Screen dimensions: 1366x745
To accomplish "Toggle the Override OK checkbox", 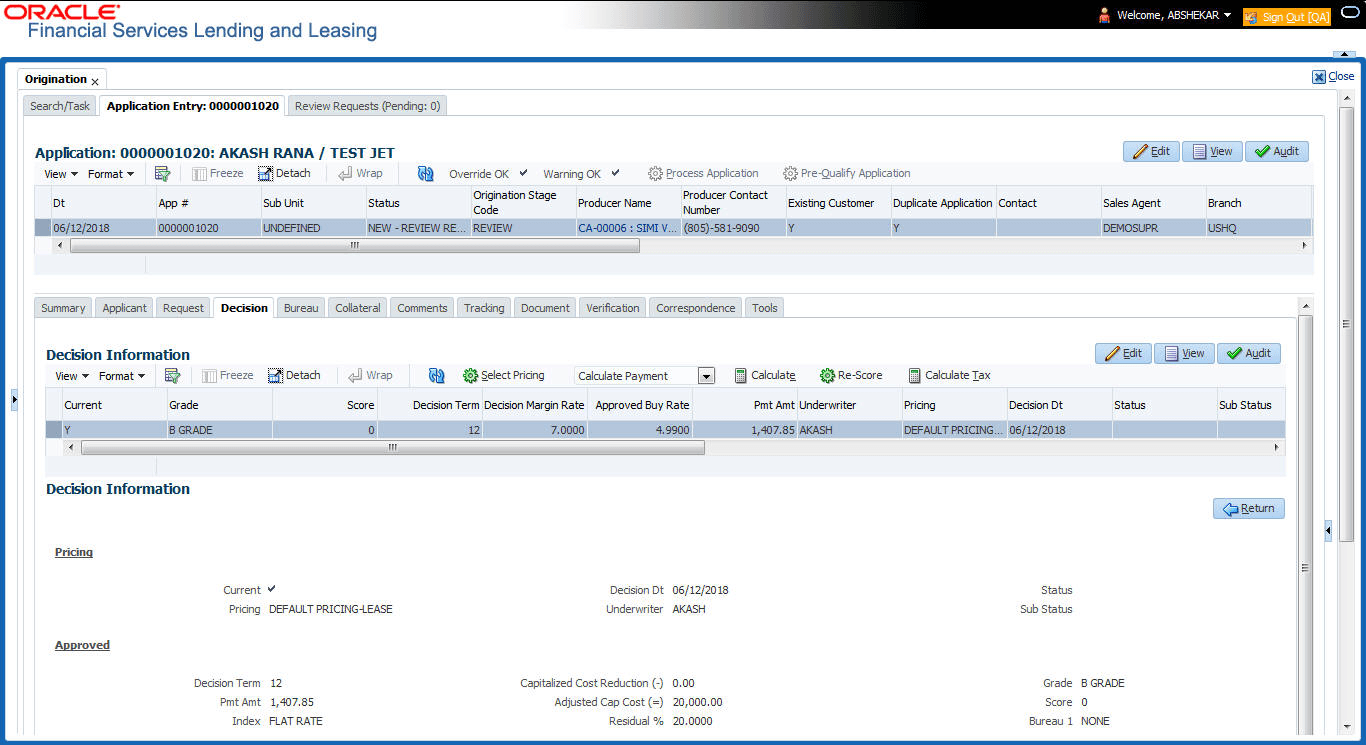I will [524, 173].
